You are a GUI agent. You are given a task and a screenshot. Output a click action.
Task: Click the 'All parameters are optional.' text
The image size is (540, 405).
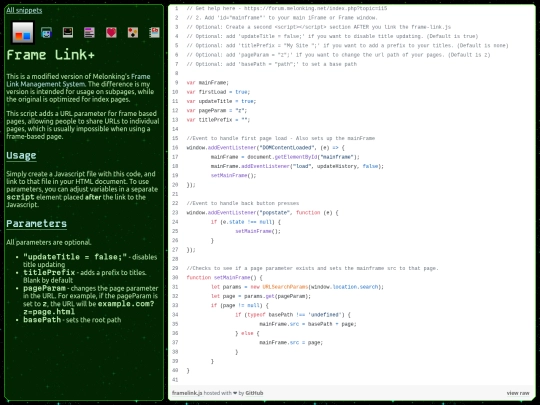(x=49, y=242)
